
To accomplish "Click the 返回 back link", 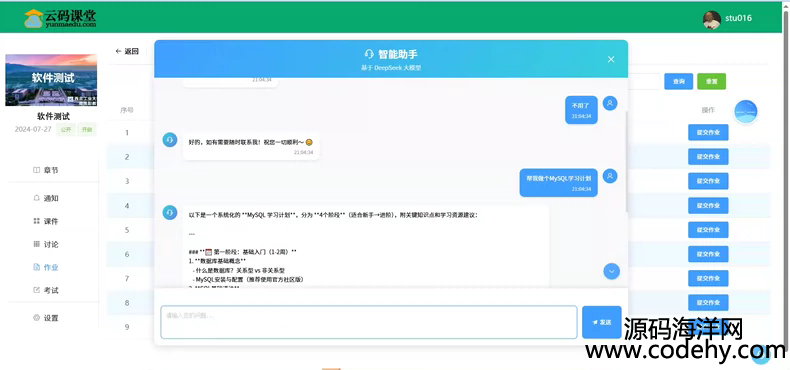I will (127, 51).
